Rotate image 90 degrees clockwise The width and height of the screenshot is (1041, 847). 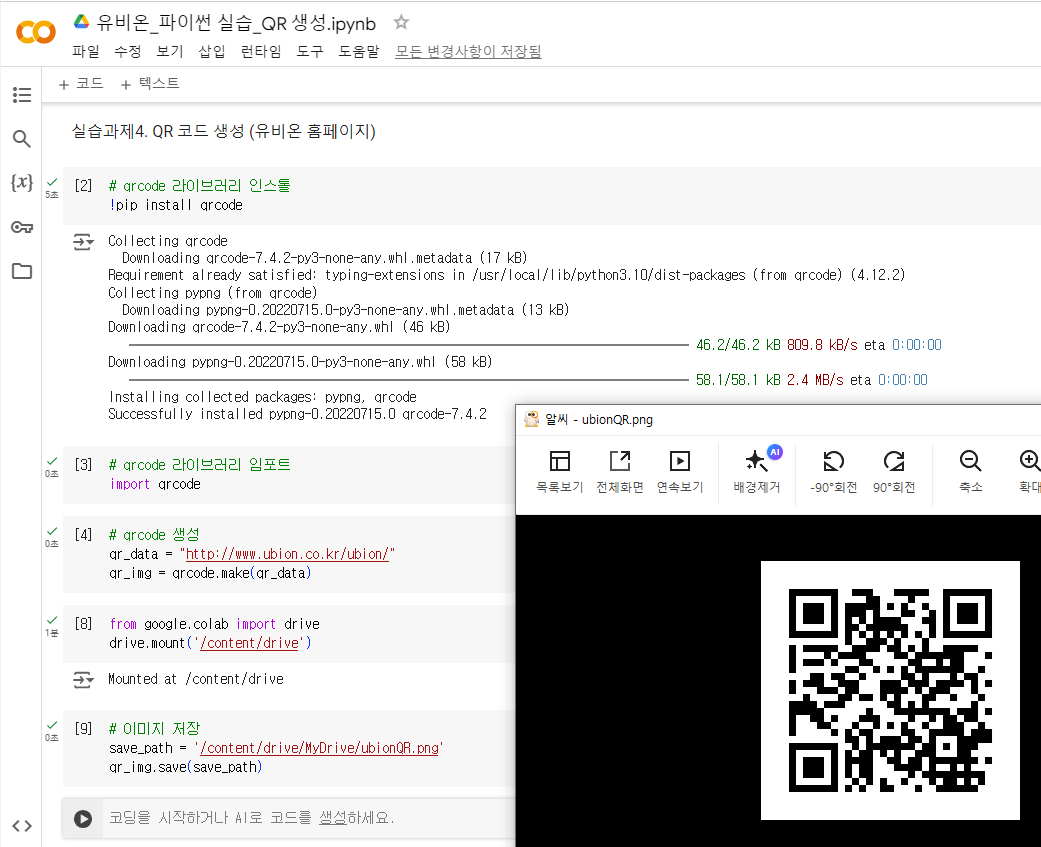click(894, 470)
